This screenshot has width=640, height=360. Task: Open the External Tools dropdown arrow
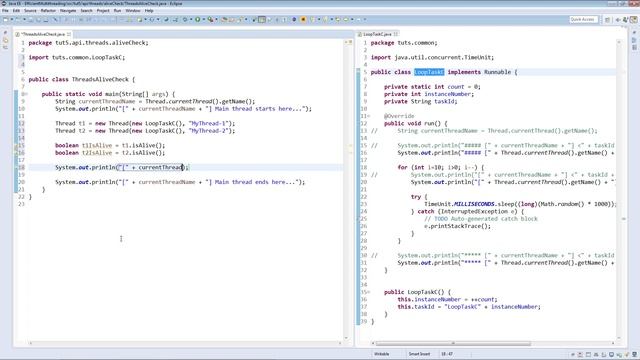coord(216,19)
